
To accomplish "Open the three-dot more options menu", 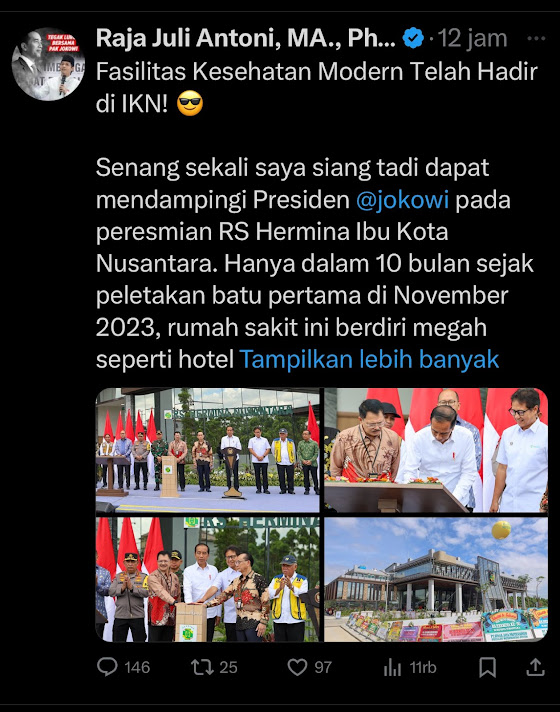I will [x=536, y=39].
